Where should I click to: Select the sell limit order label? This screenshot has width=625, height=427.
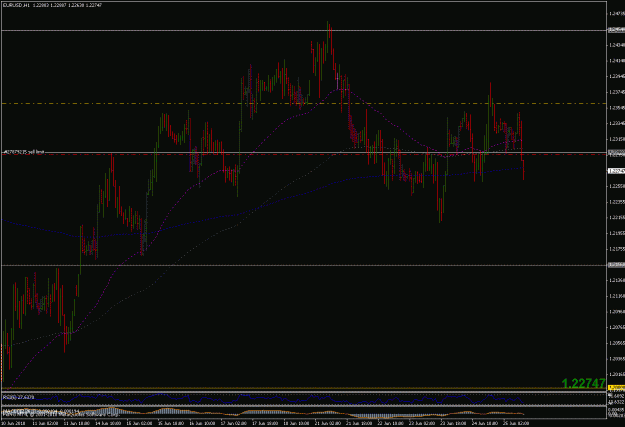(x=24, y=152)
